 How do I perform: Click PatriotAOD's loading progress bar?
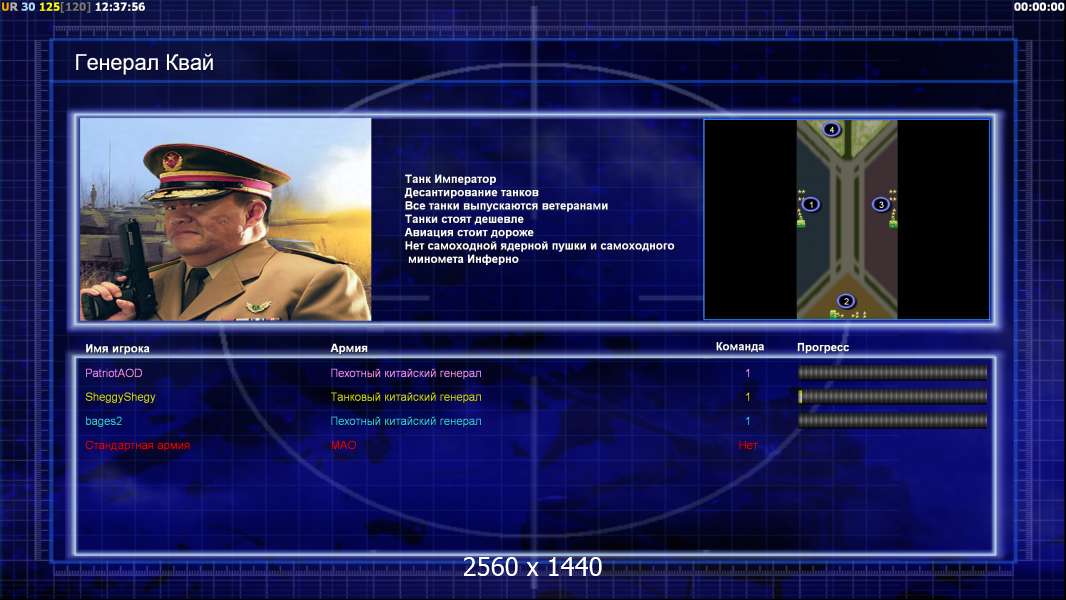click(x=892, y=372)
